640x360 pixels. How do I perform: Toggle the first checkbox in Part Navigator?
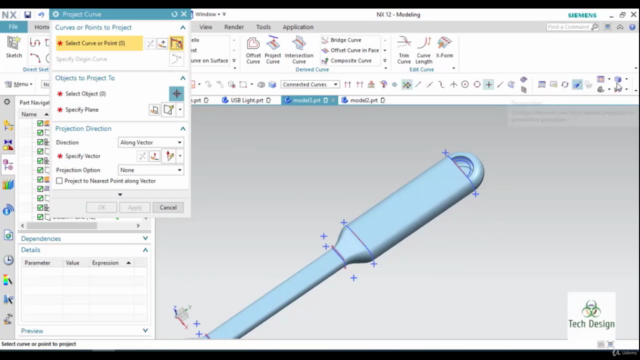point(40,123)
